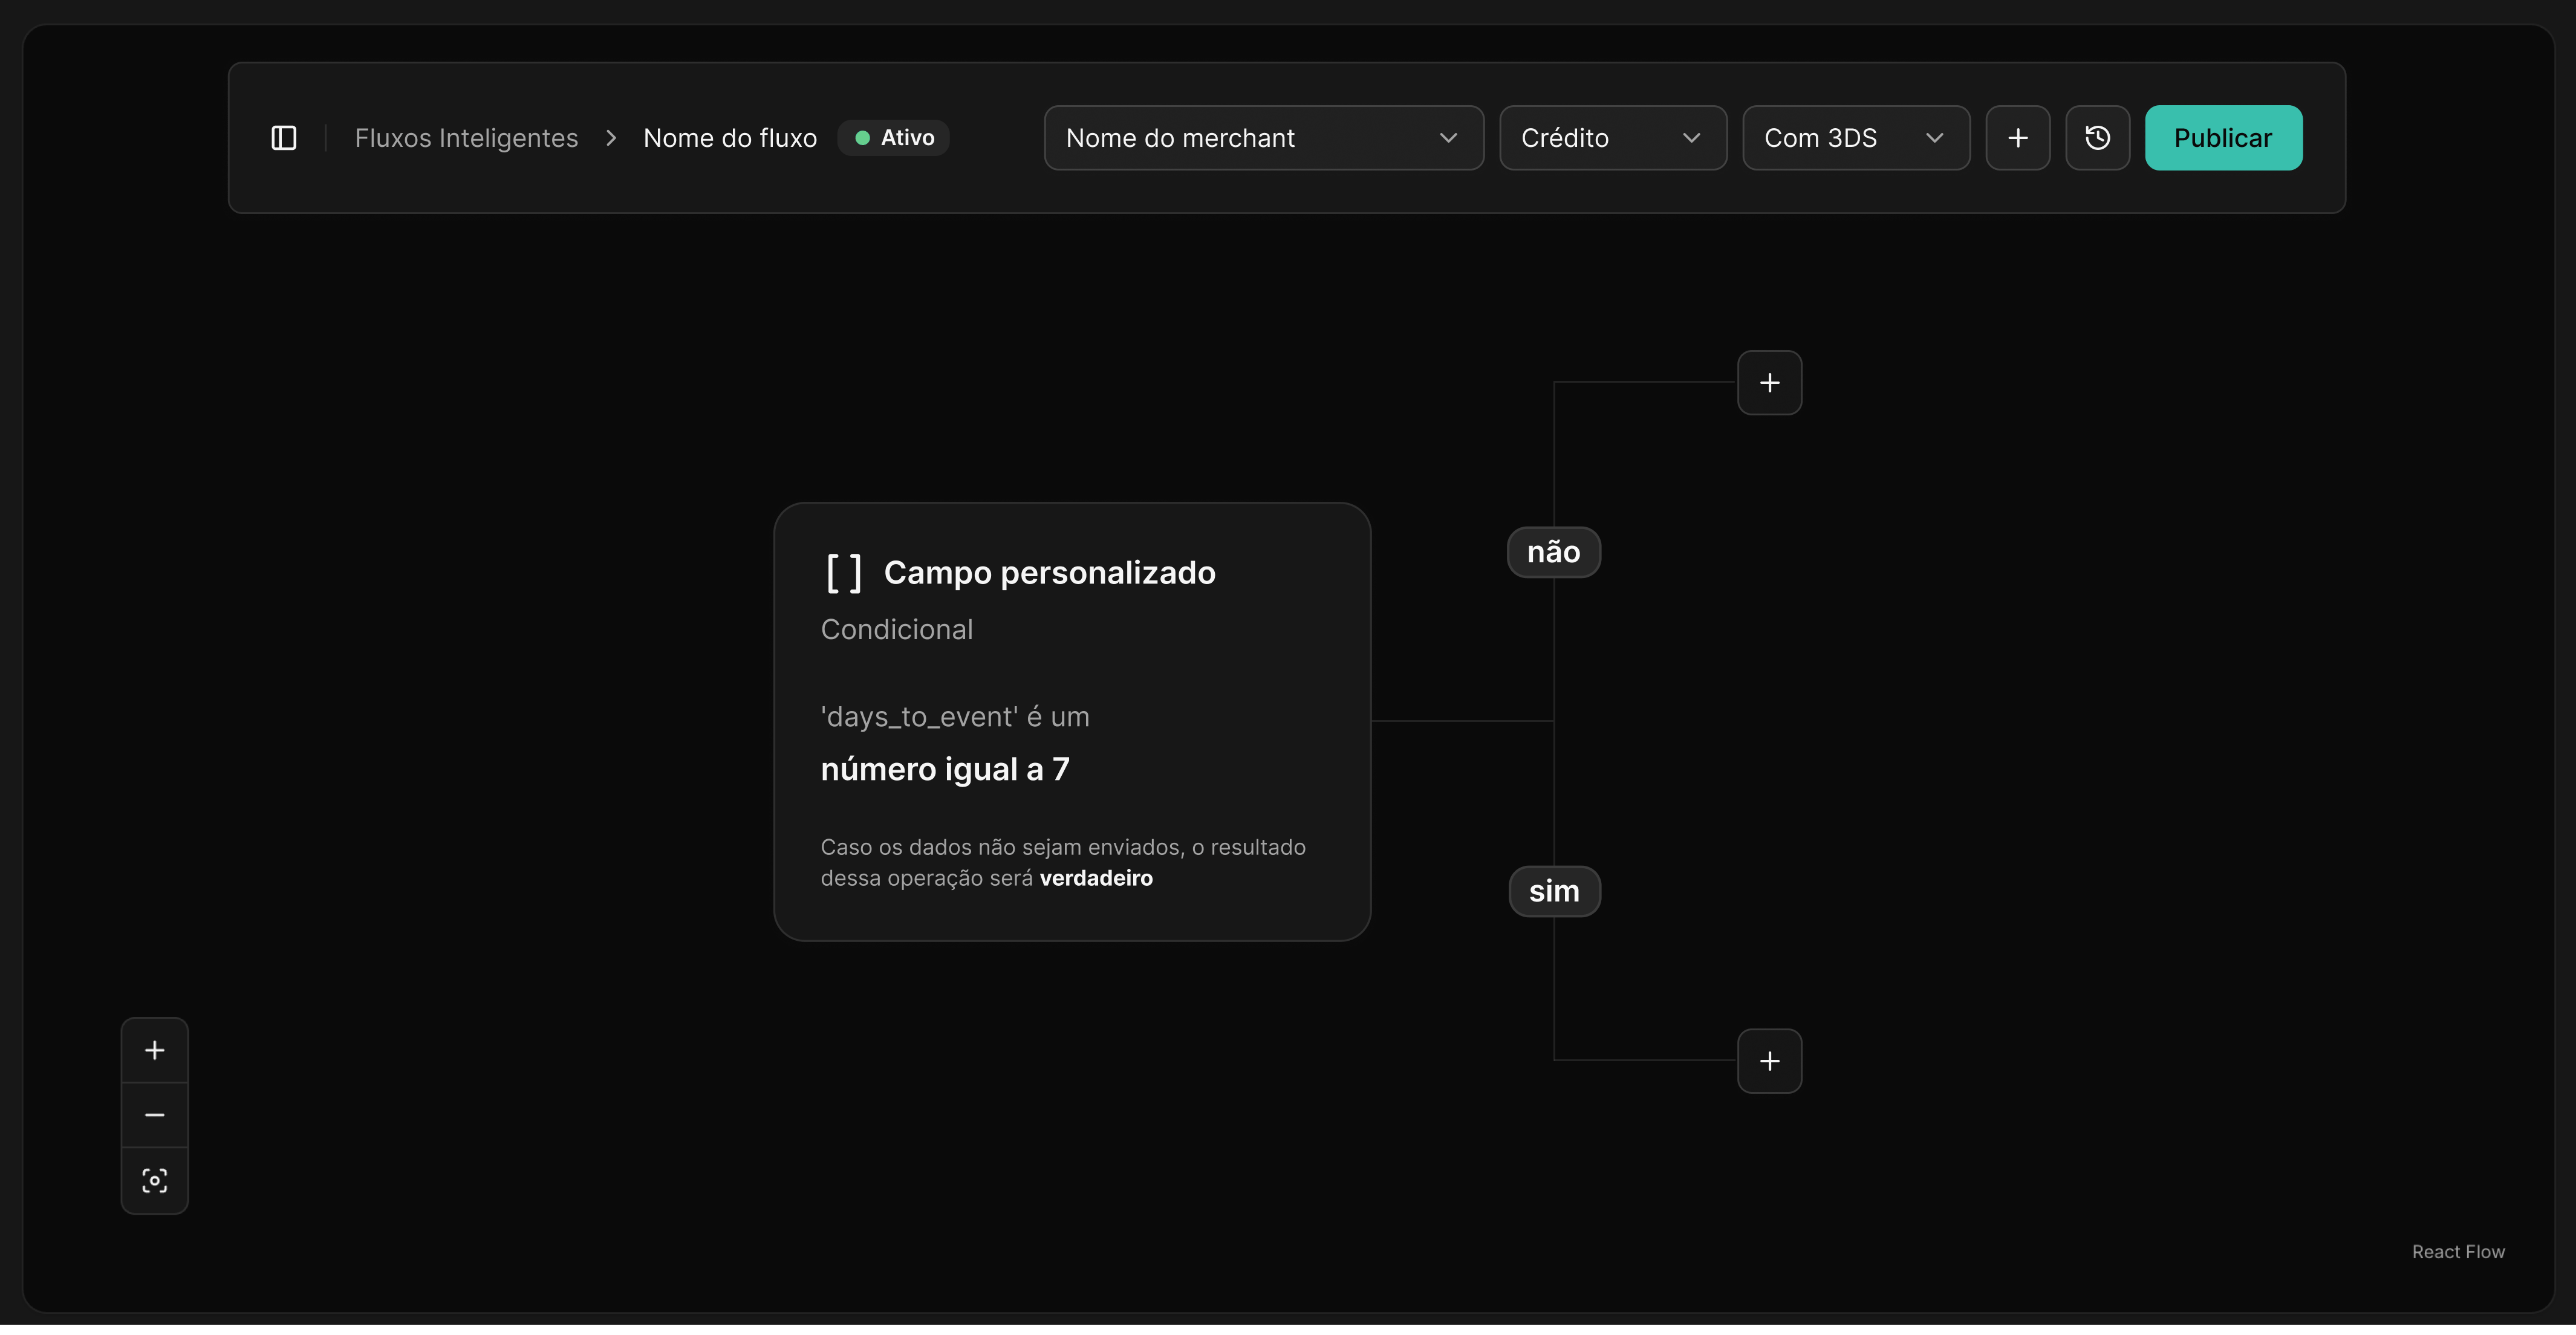
Task: Zoom in the canvas
Action: point(155,1051)
